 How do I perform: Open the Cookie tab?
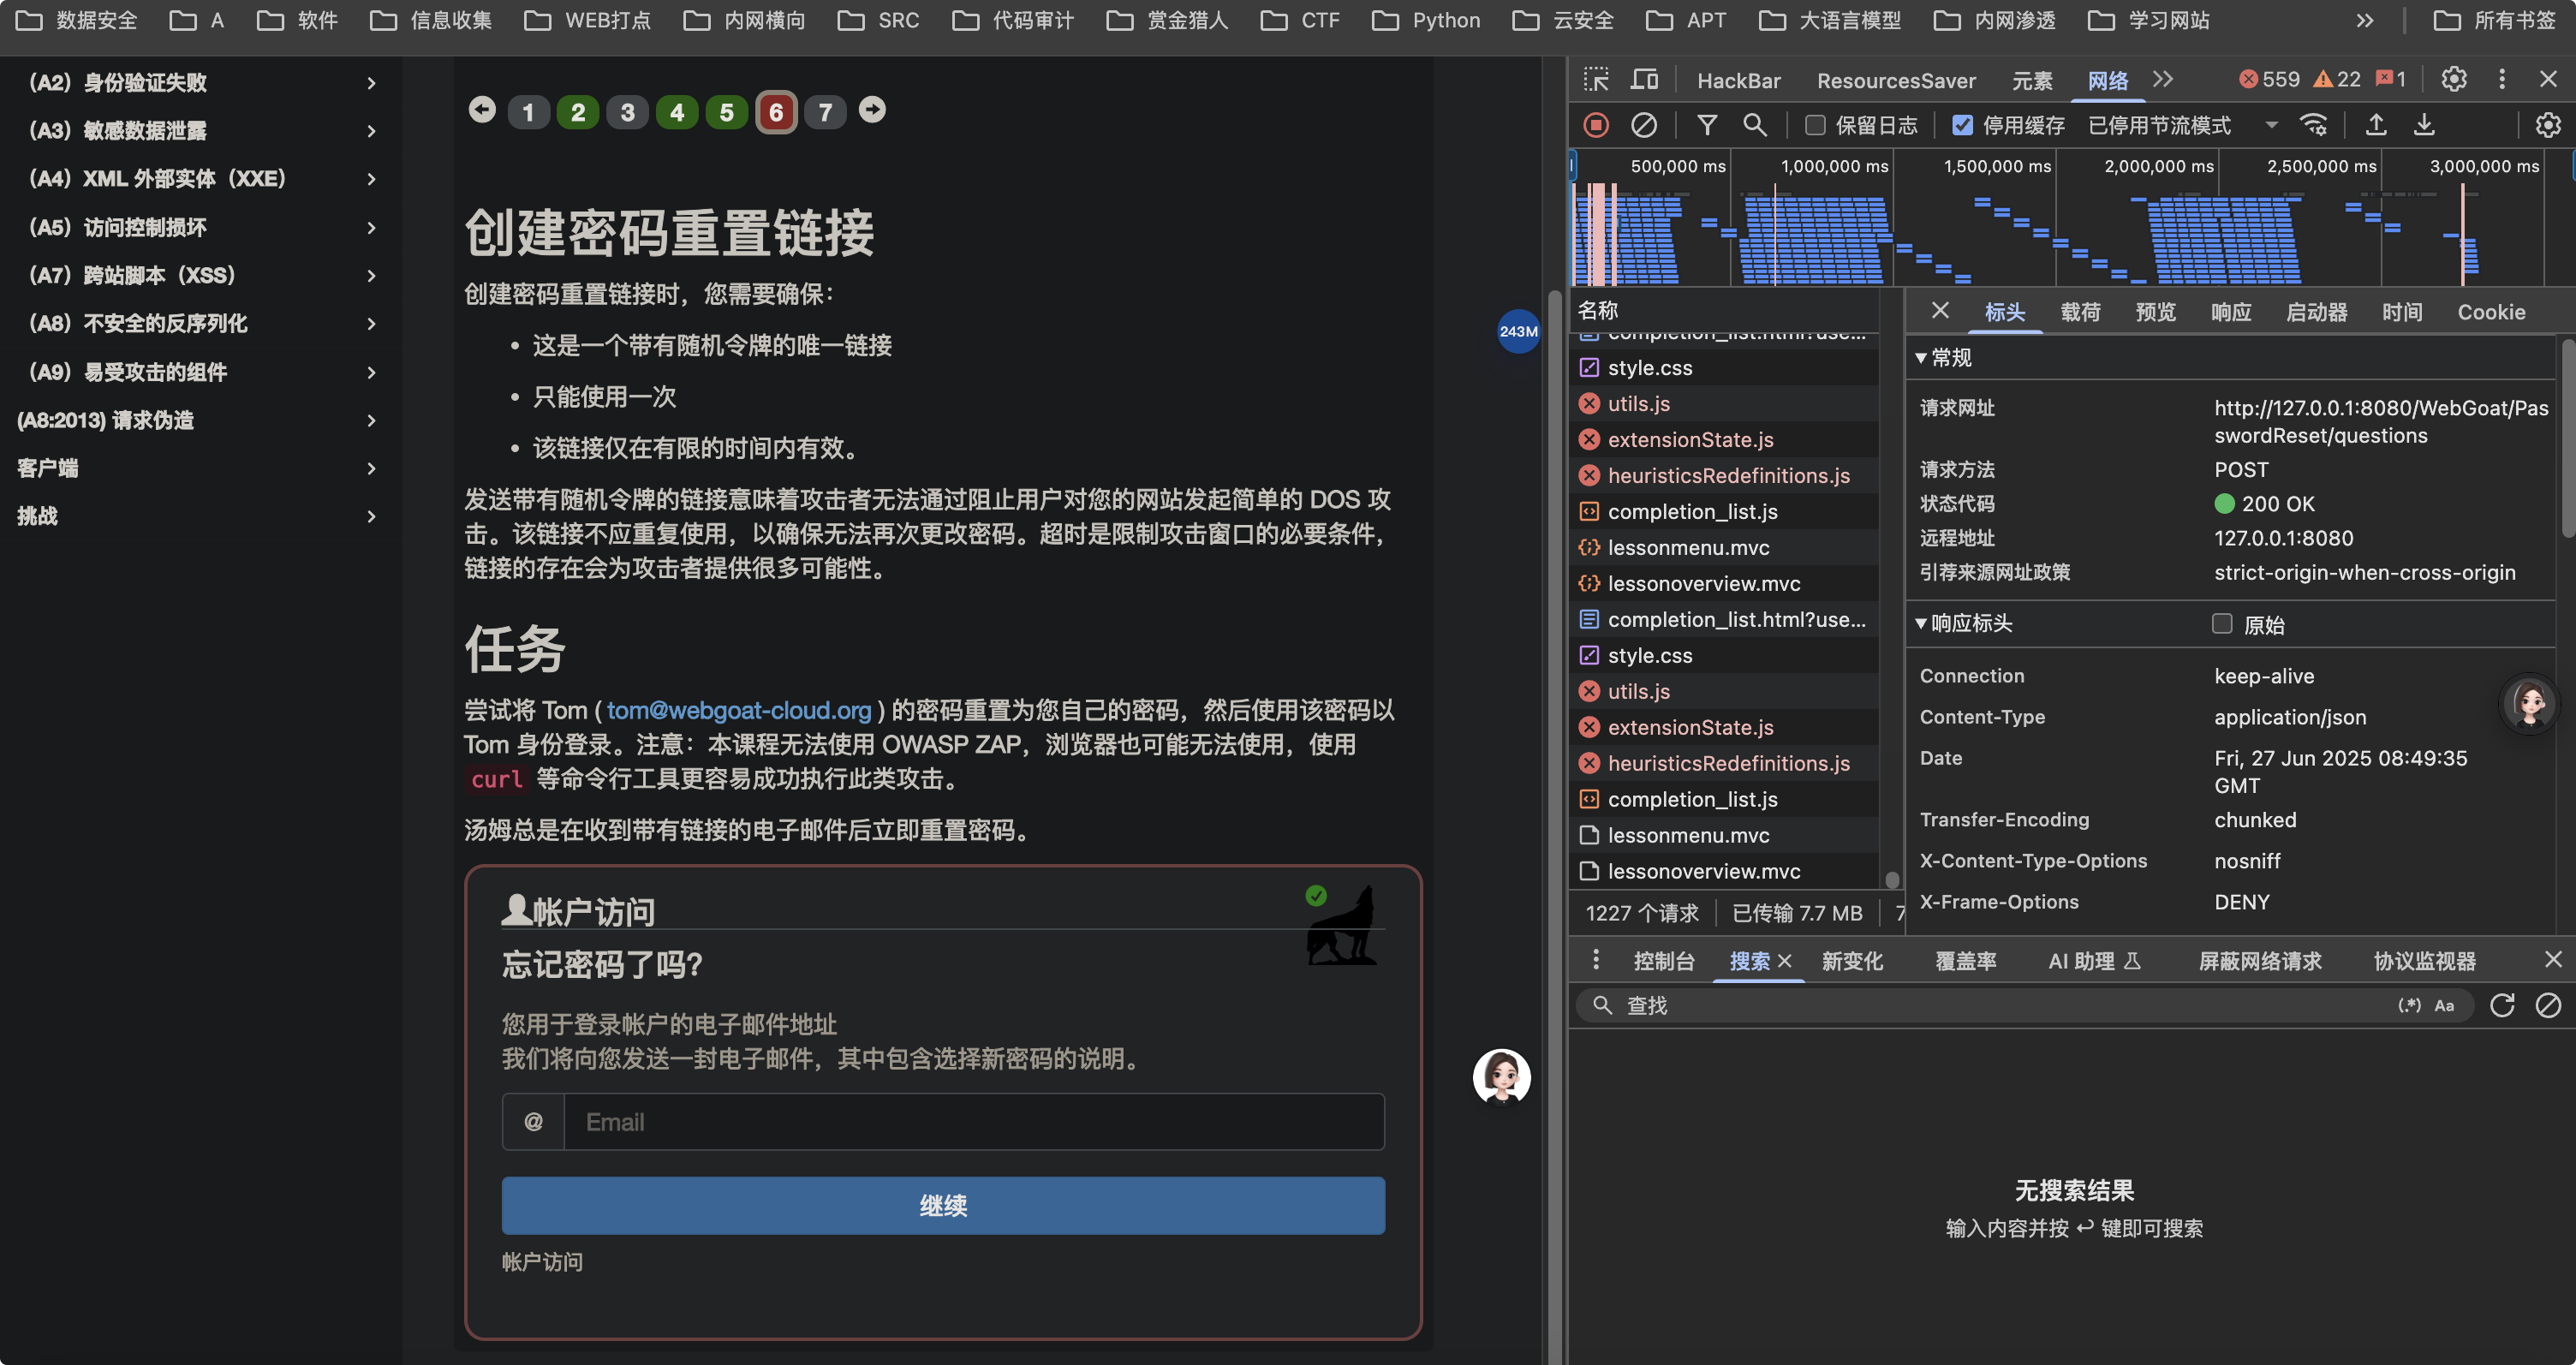tap(2491, 312)
